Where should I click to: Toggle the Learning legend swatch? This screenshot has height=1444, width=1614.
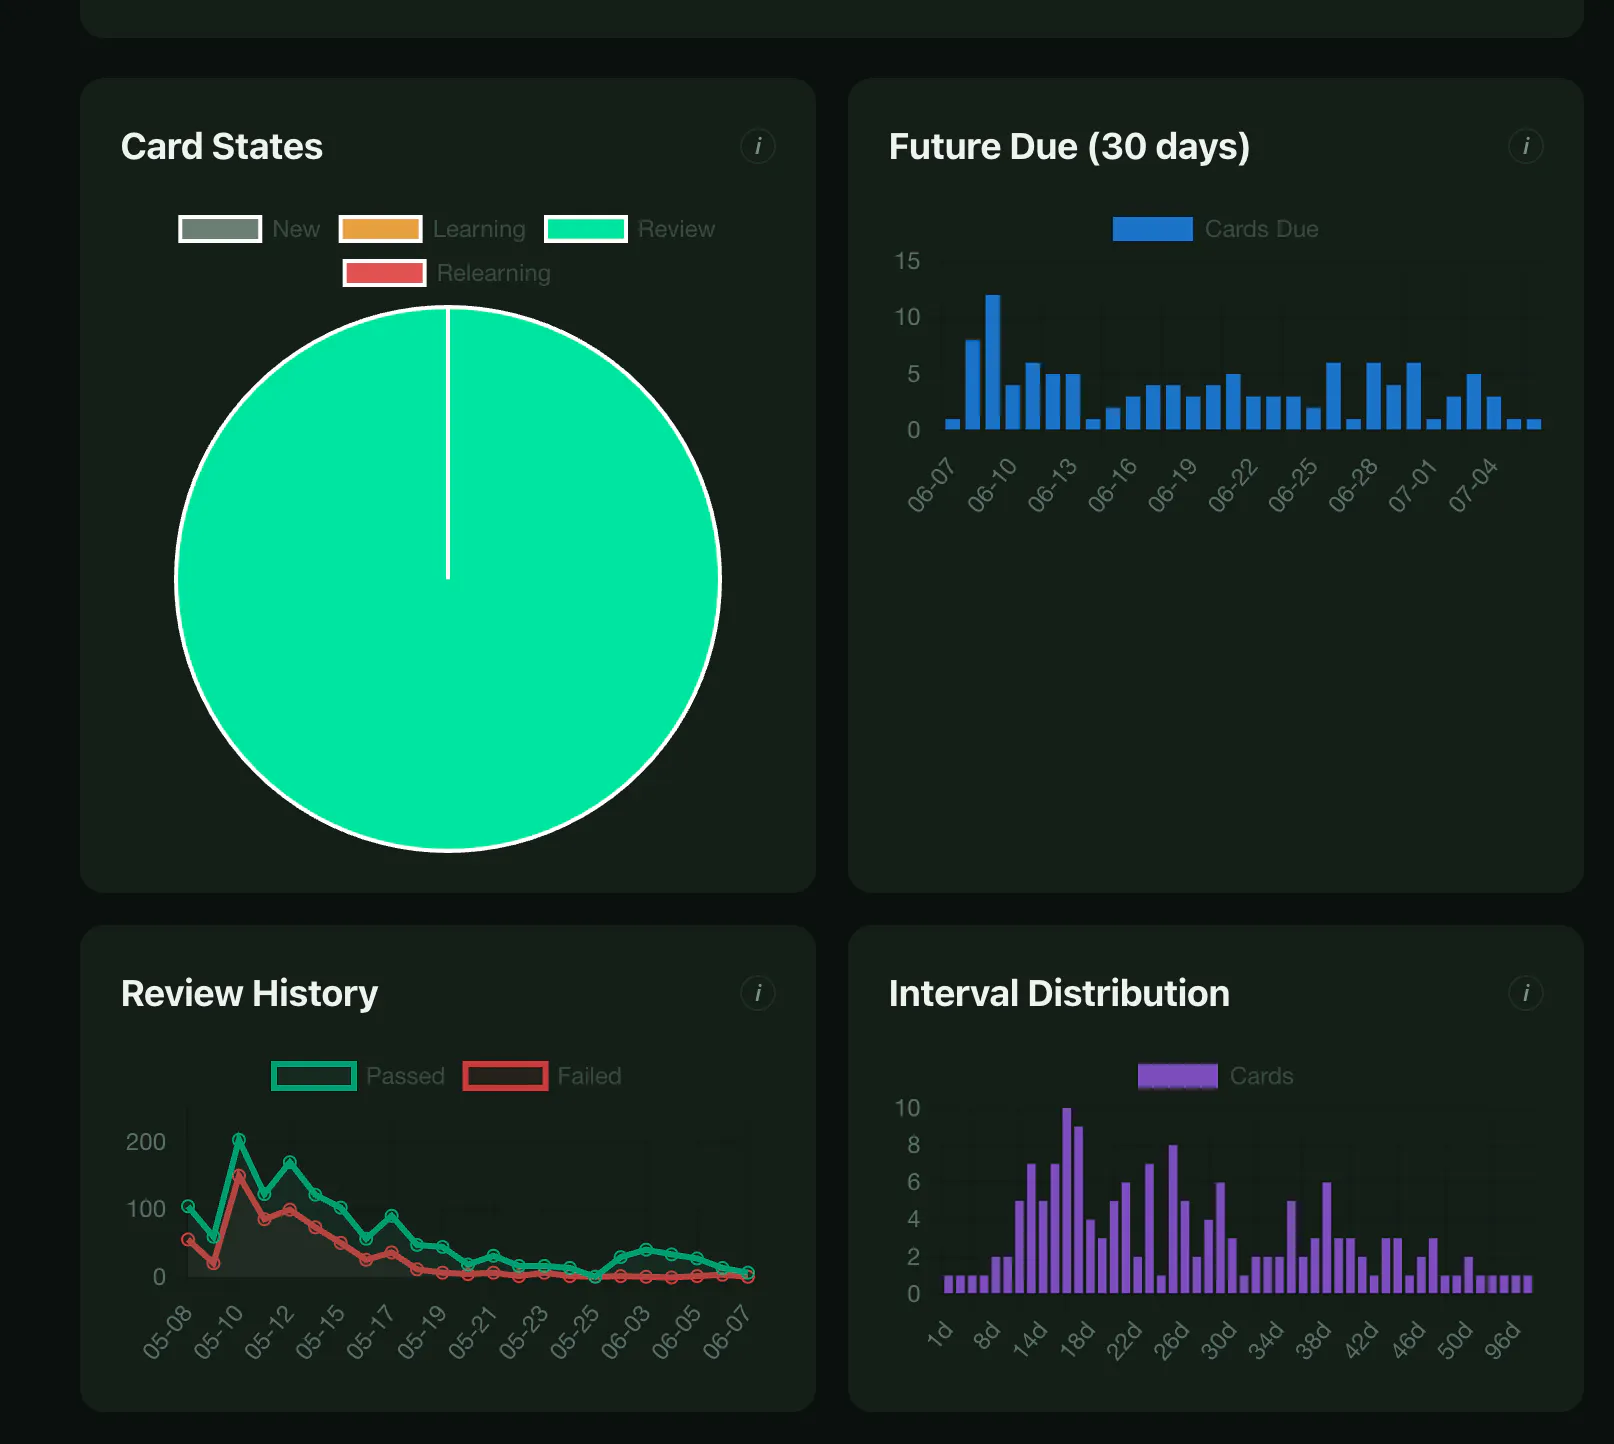coord(380,229)
